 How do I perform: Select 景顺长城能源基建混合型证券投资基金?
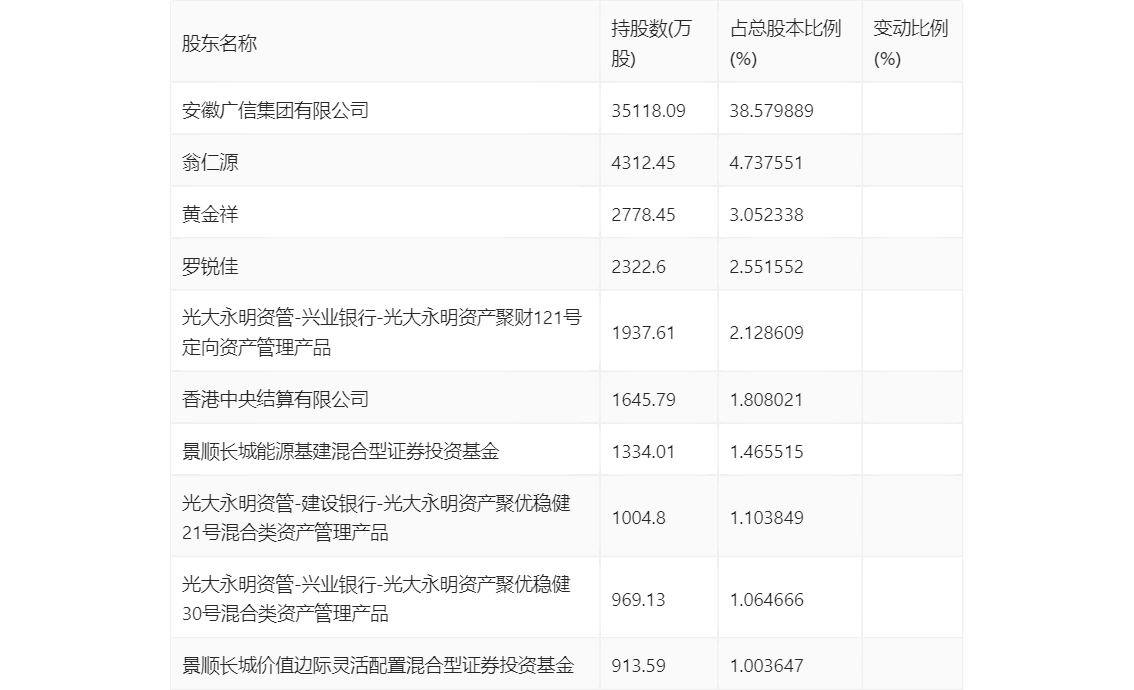(x=341, y=452)
